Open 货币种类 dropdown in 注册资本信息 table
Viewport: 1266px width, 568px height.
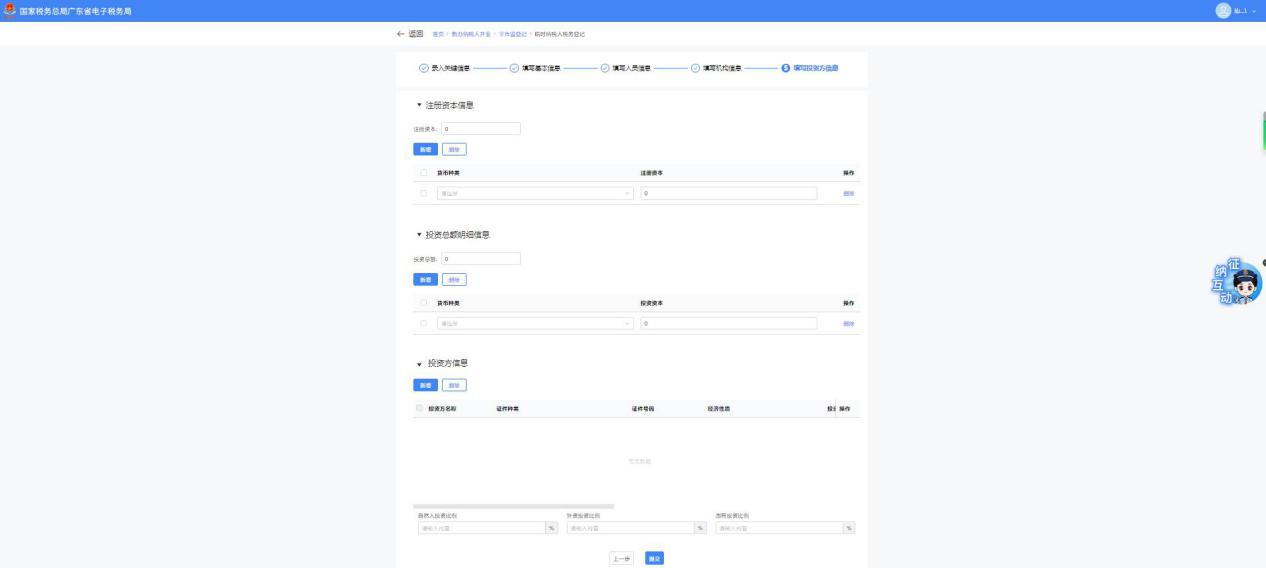[535, 193]
